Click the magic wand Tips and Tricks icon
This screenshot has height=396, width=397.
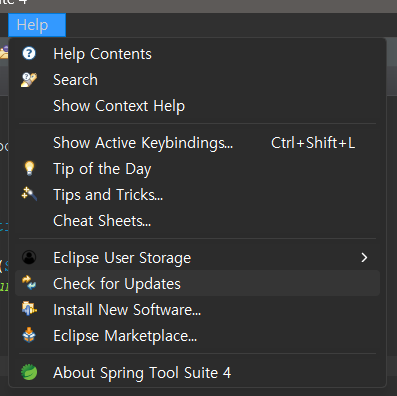pyautogui.click(x=29, y=194)
